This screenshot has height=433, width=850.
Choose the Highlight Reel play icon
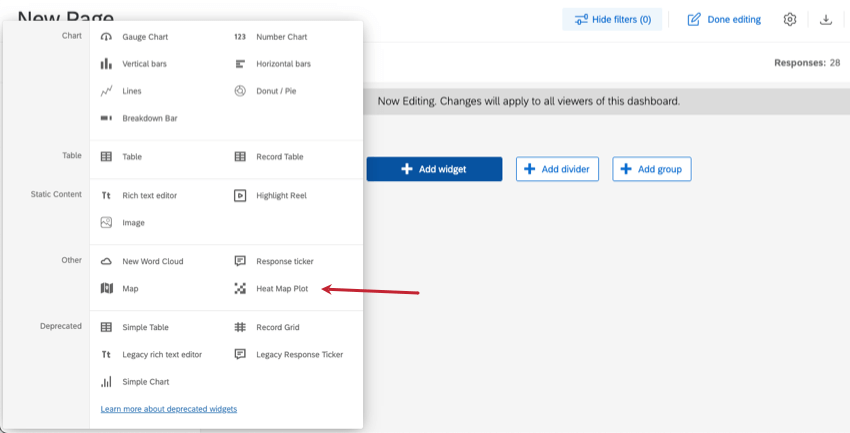tap(240, 196)
